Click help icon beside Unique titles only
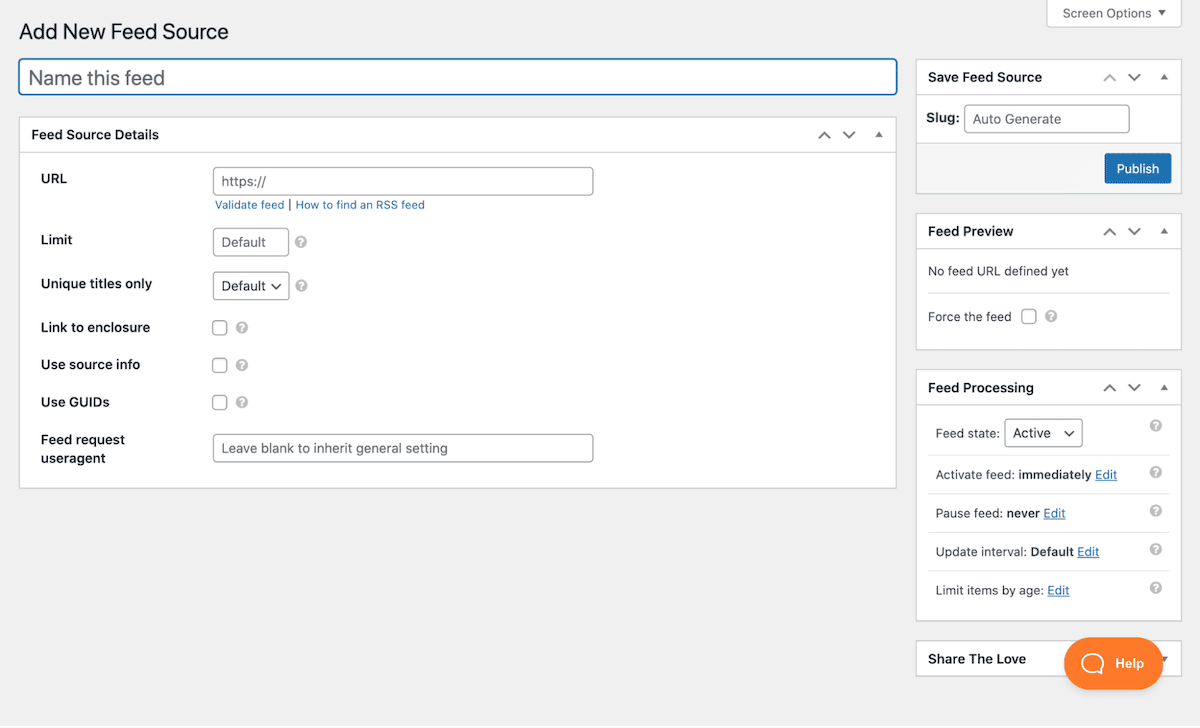The height and width of the screenshot is (728, 1200). point(301,286)
